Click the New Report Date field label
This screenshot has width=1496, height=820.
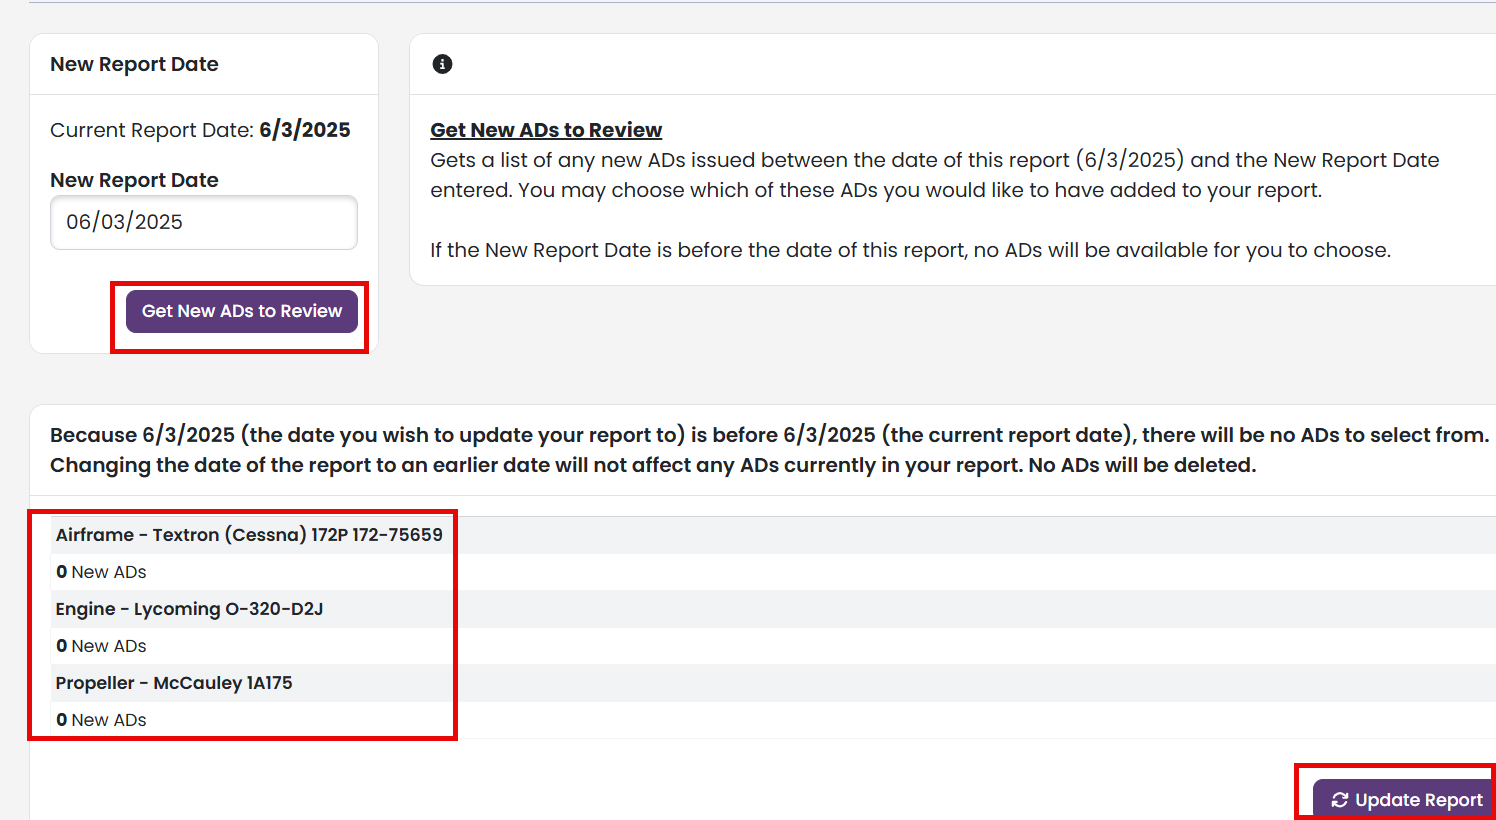pyautogui.click(x=134, y=180)
